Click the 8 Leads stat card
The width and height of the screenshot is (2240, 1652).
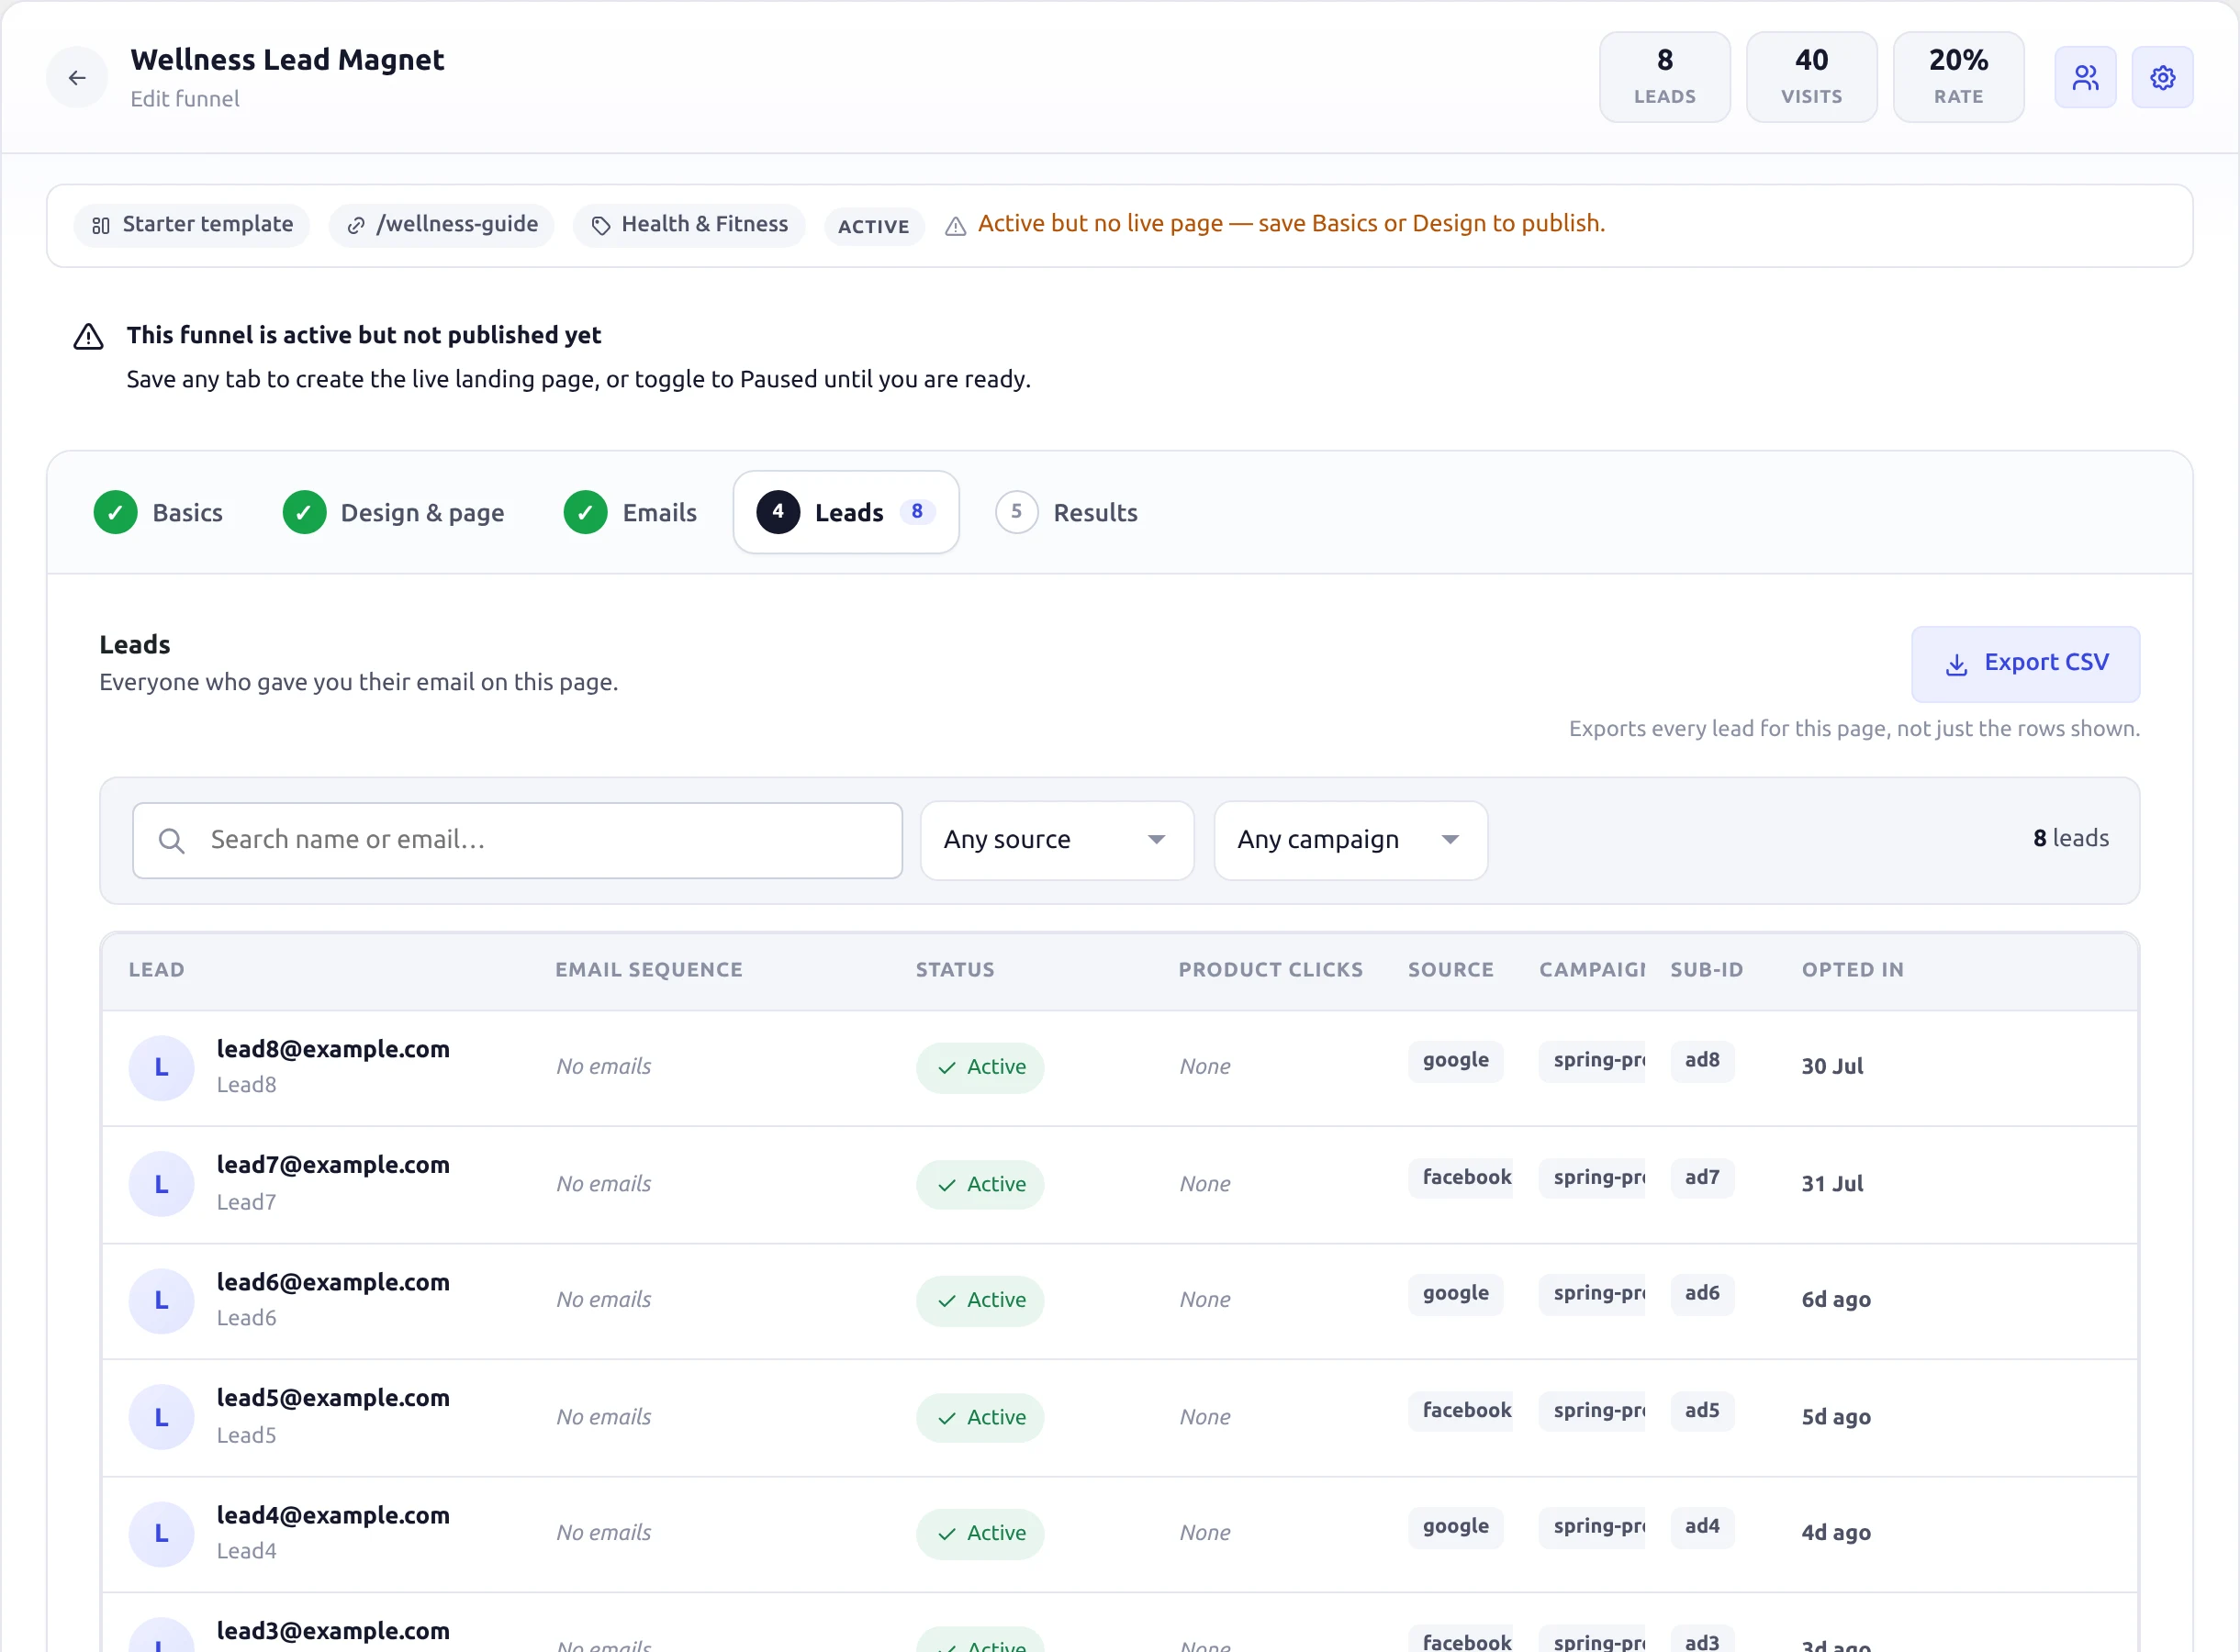tap(1665, 77)
